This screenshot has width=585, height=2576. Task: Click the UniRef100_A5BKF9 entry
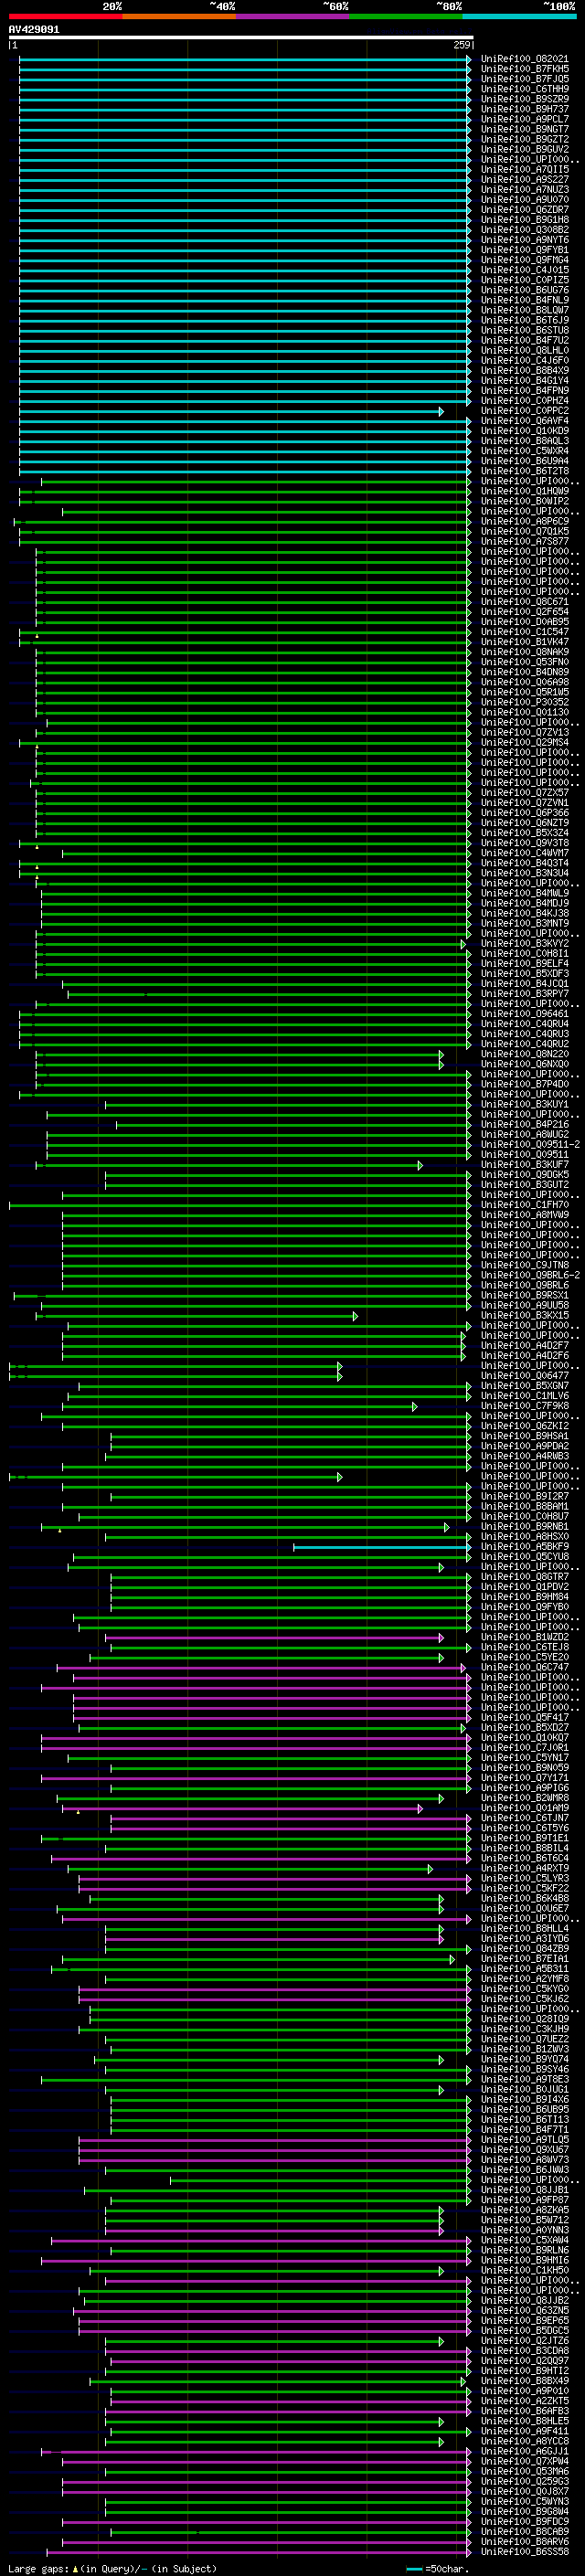525,1546
